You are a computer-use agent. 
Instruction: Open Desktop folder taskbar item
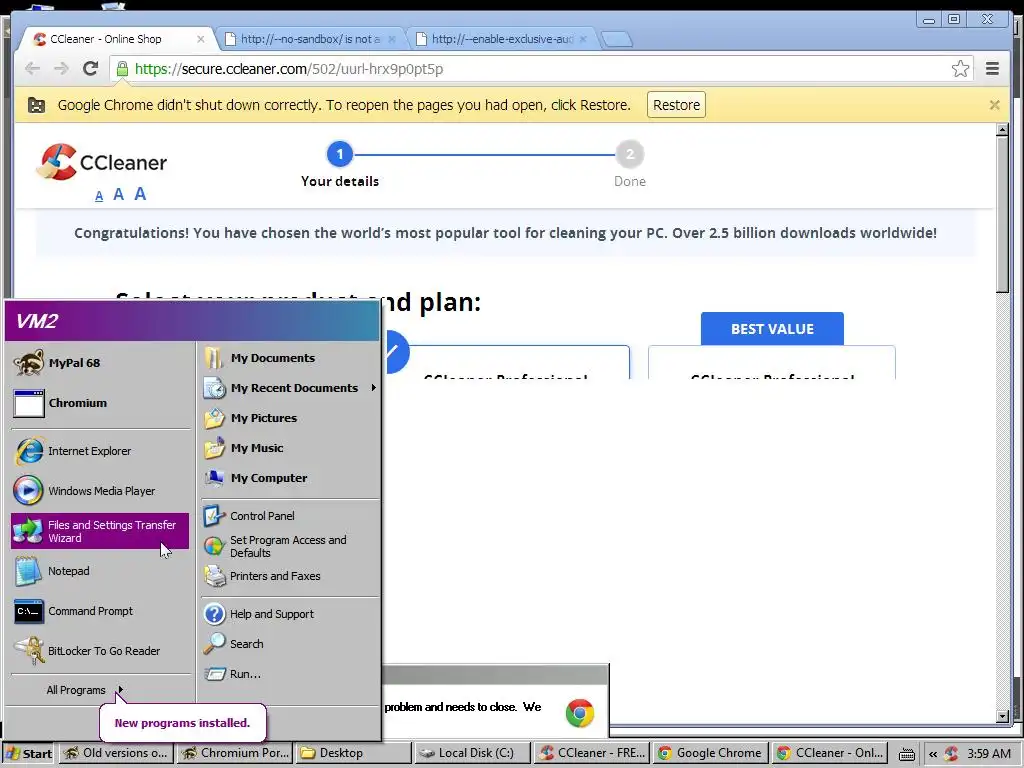[x=353, y=753]
